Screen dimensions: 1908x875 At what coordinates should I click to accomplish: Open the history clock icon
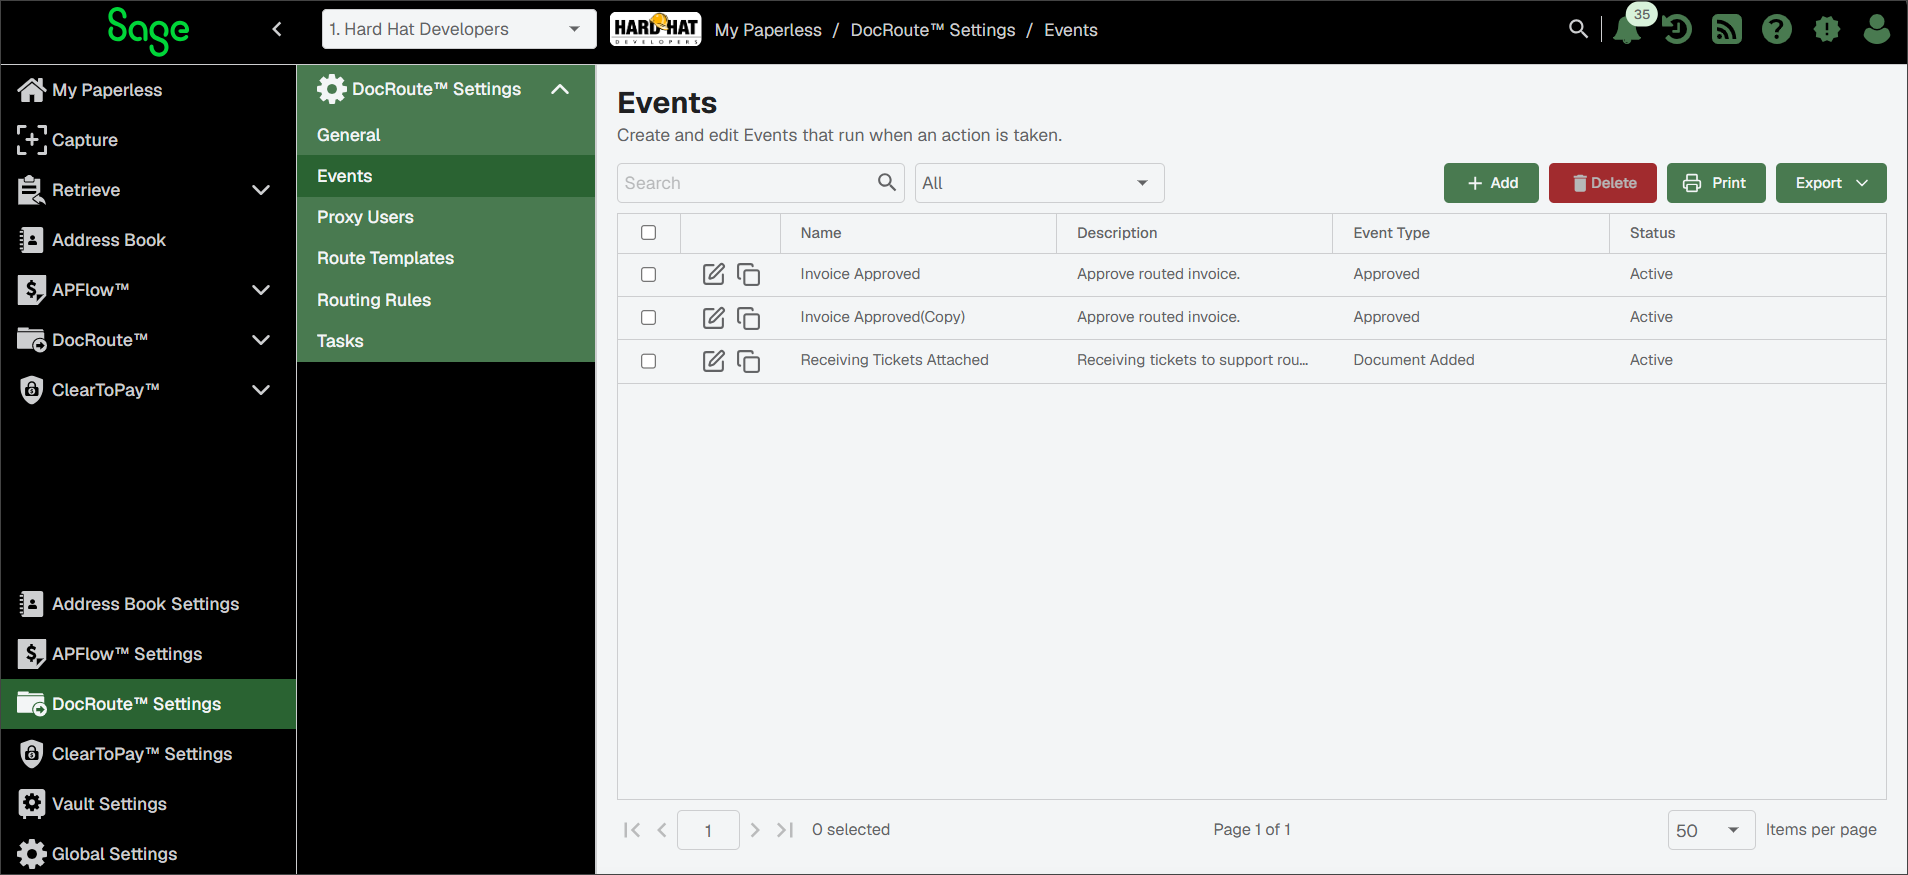[x=1677, y=29]
